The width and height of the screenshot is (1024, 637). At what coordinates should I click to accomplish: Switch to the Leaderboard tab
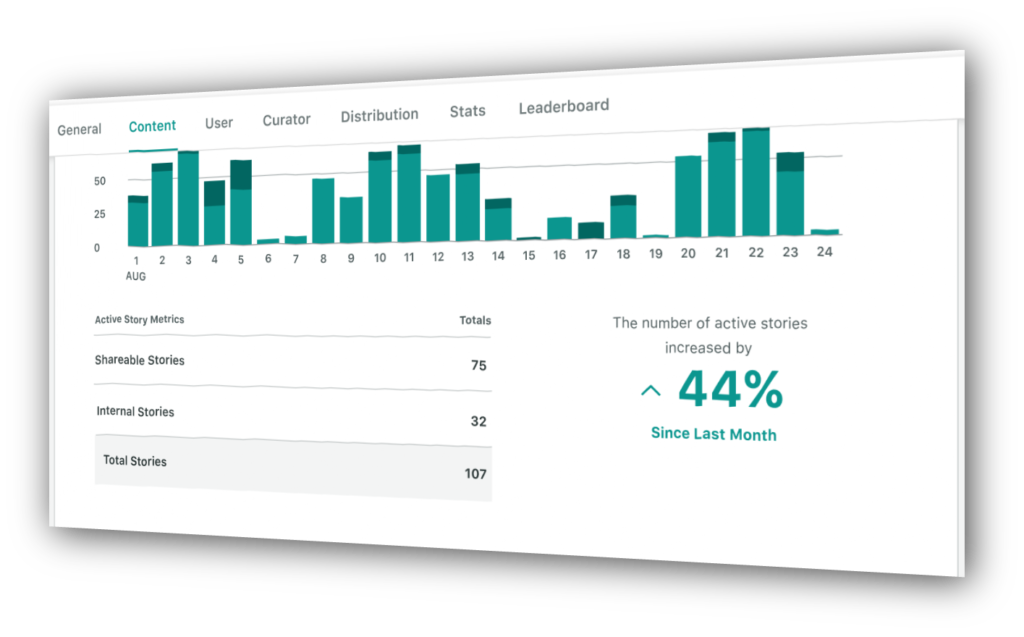click(563, 107)
